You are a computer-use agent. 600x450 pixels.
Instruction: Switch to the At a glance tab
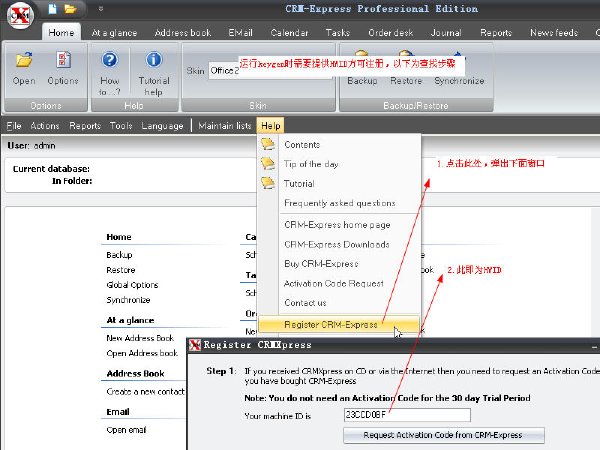(114, 33)
